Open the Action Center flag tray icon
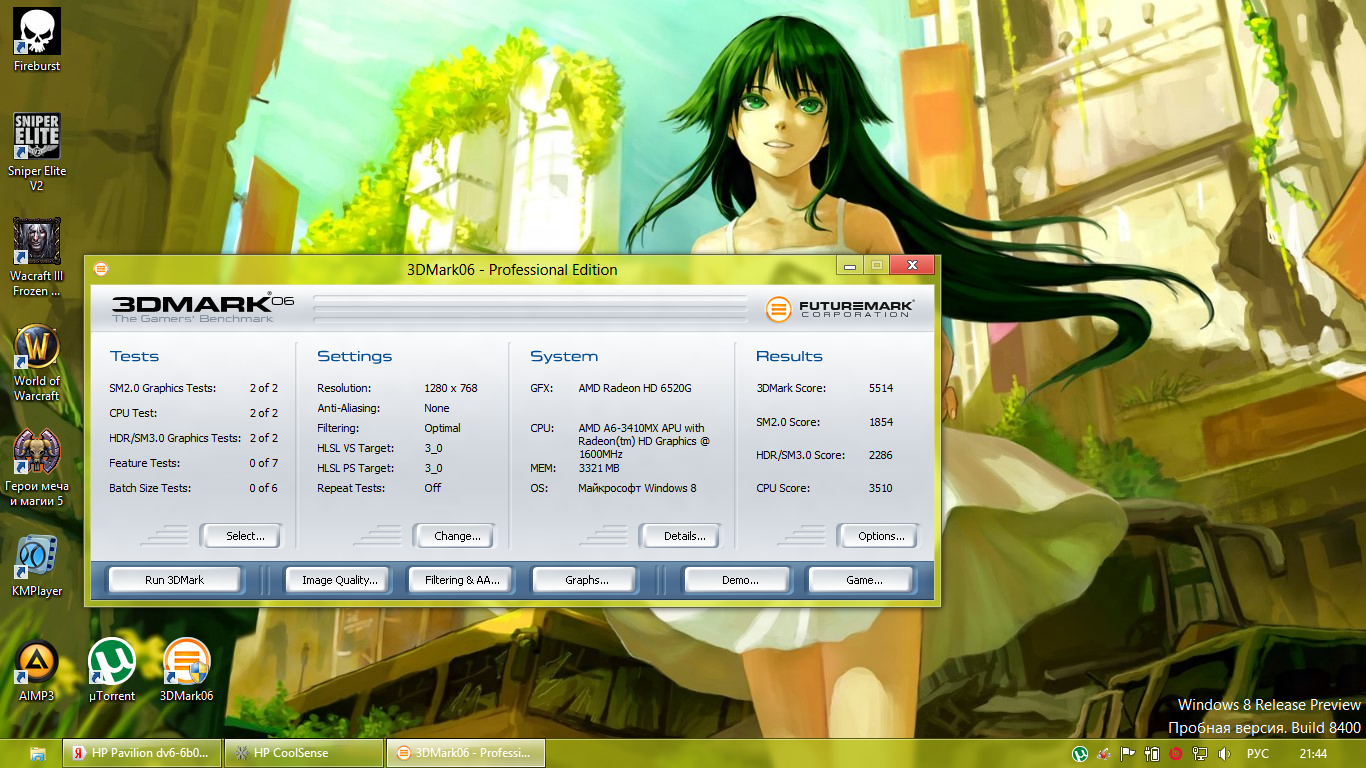 [x=1127, y=753]
